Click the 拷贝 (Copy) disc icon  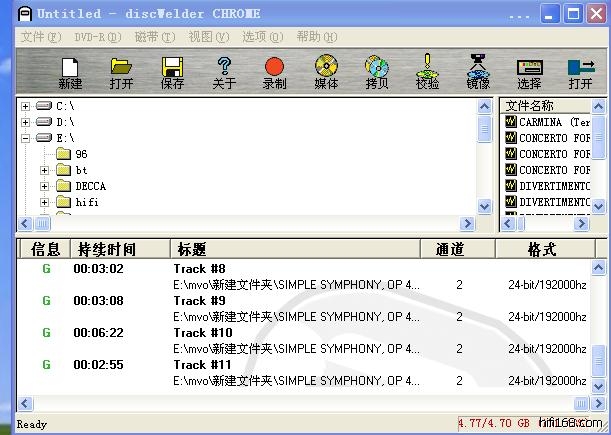point(377,71)
